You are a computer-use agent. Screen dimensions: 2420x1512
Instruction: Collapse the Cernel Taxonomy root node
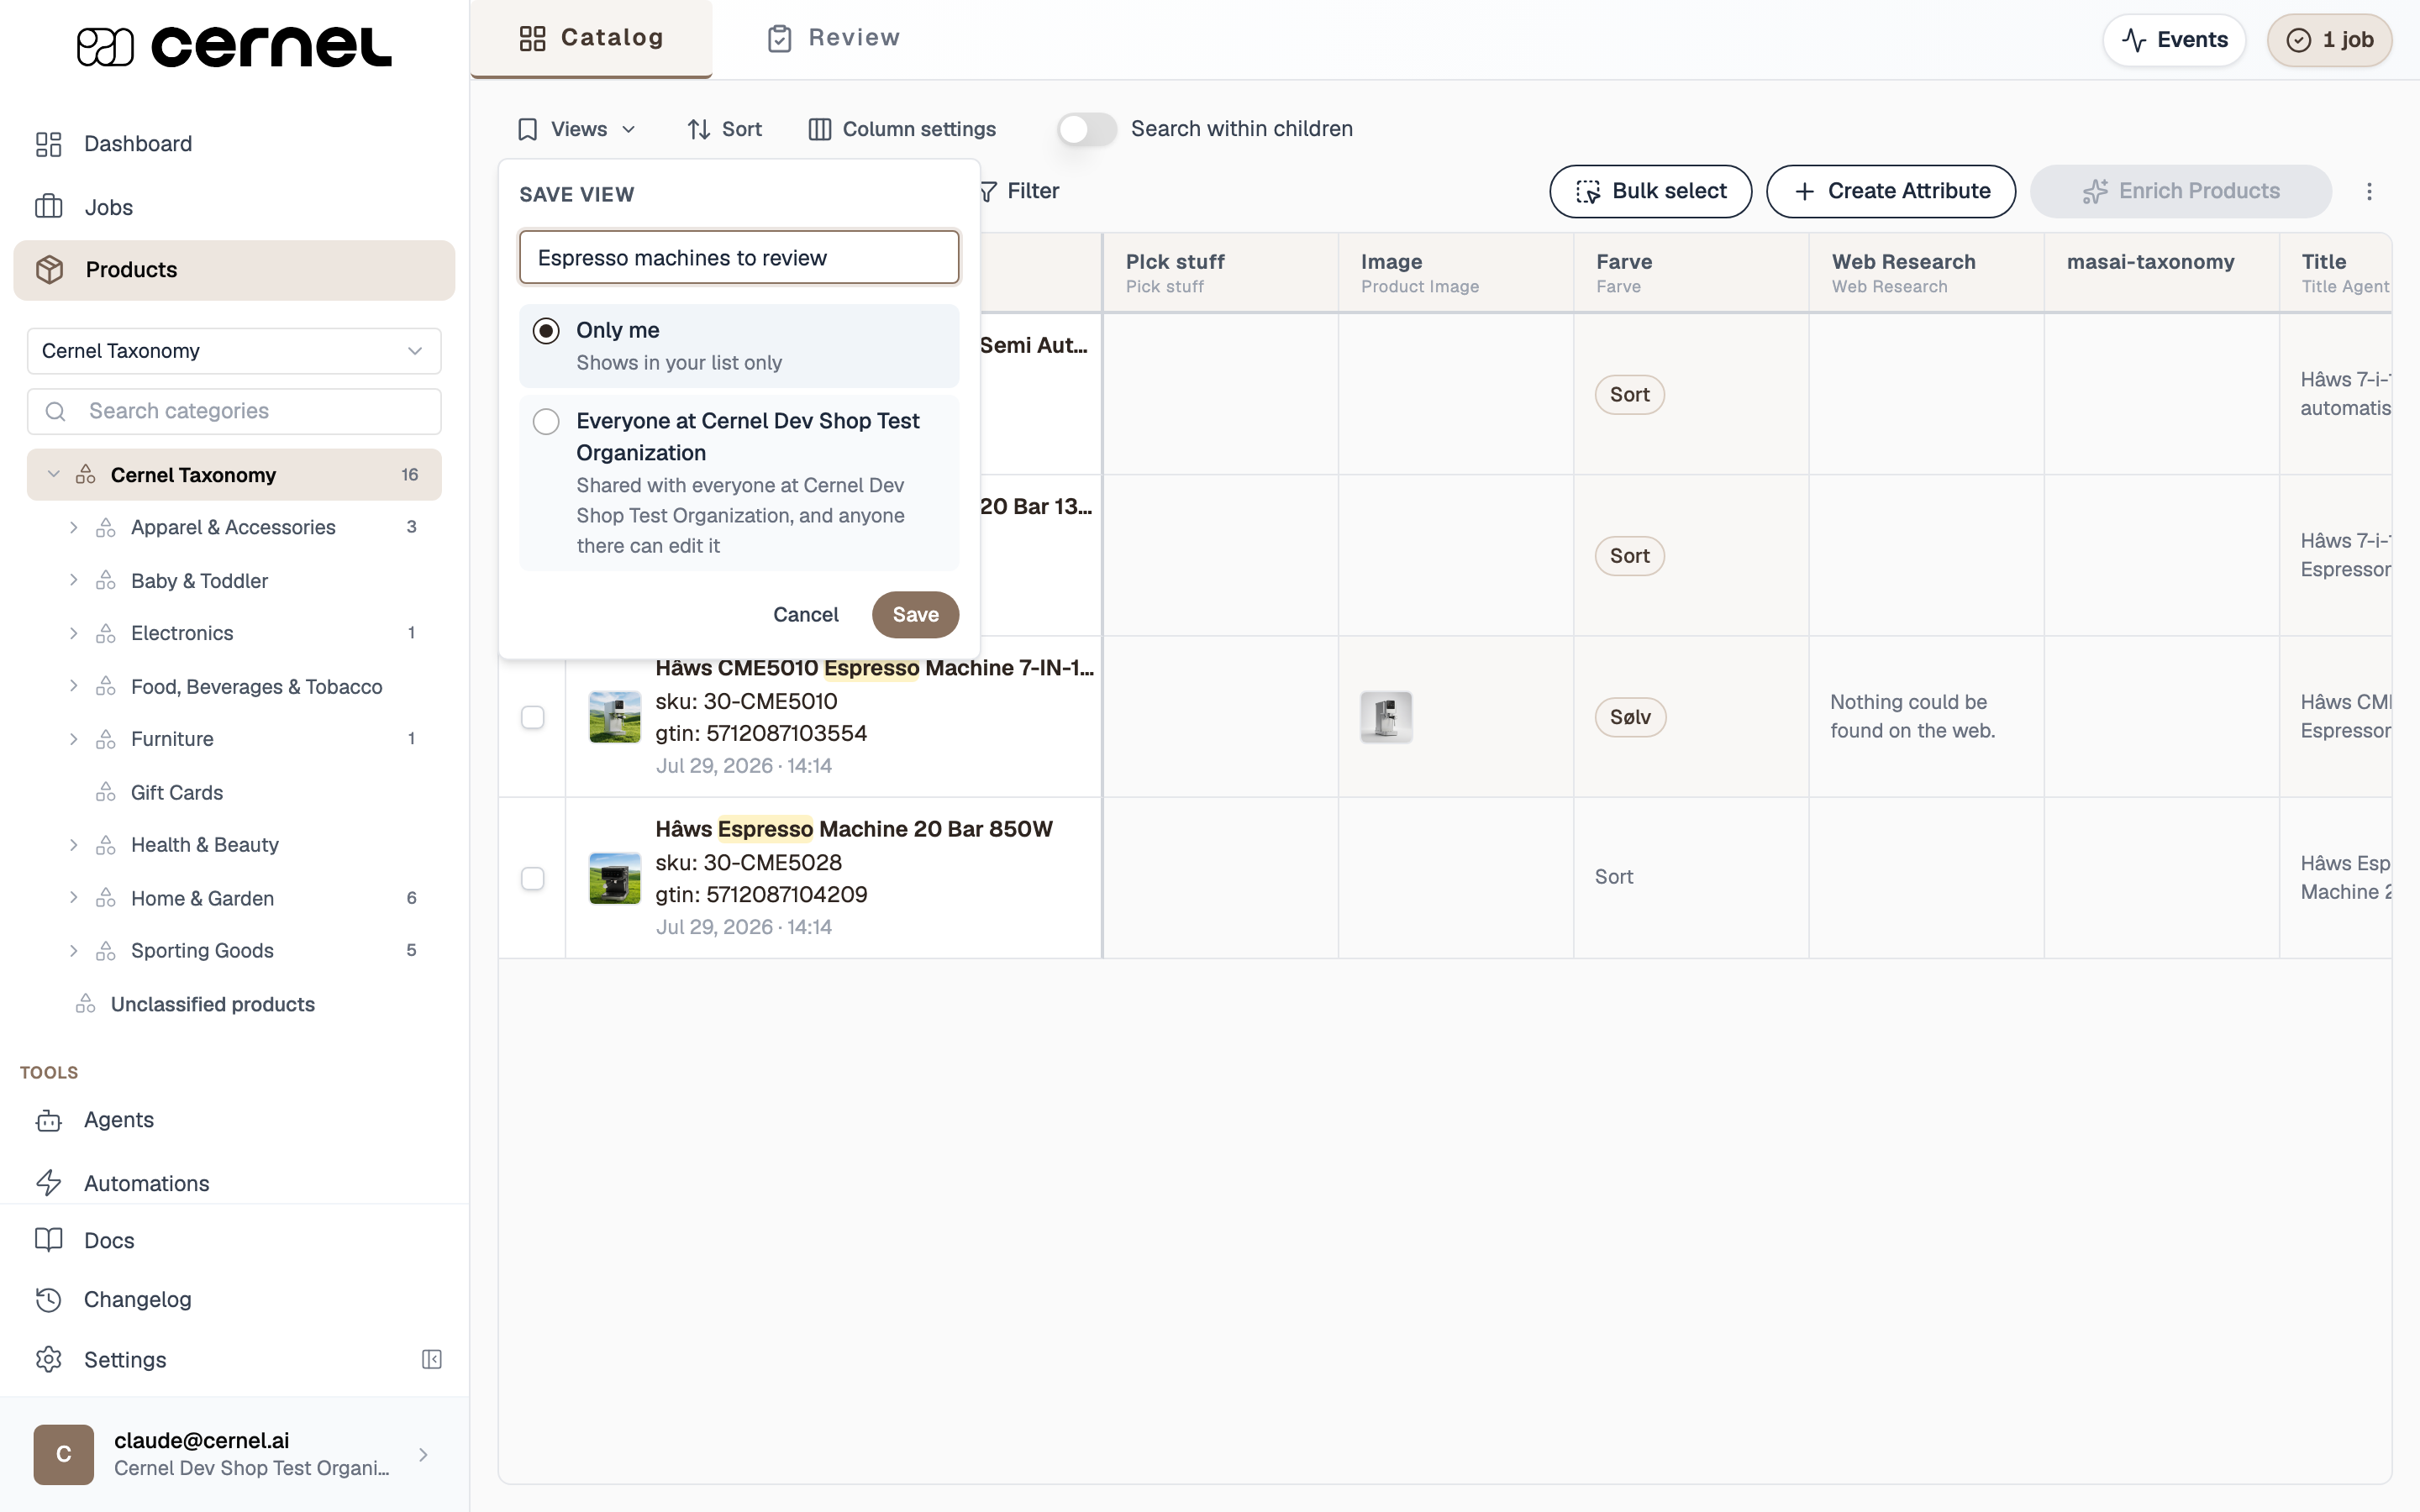54,474
